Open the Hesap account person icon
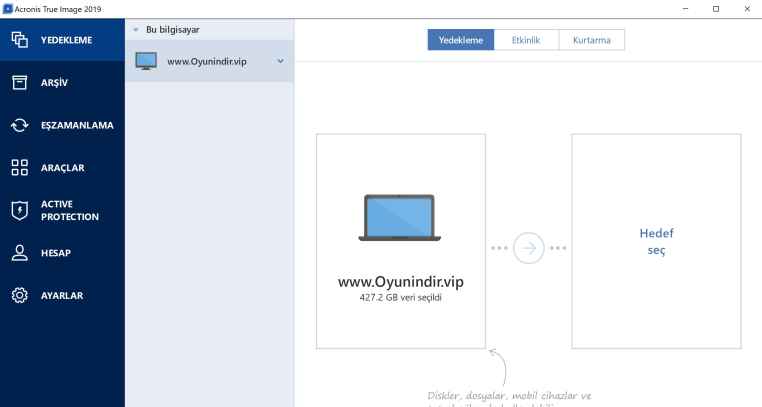The width and height of the screenshot is (762, 407). 19,253
